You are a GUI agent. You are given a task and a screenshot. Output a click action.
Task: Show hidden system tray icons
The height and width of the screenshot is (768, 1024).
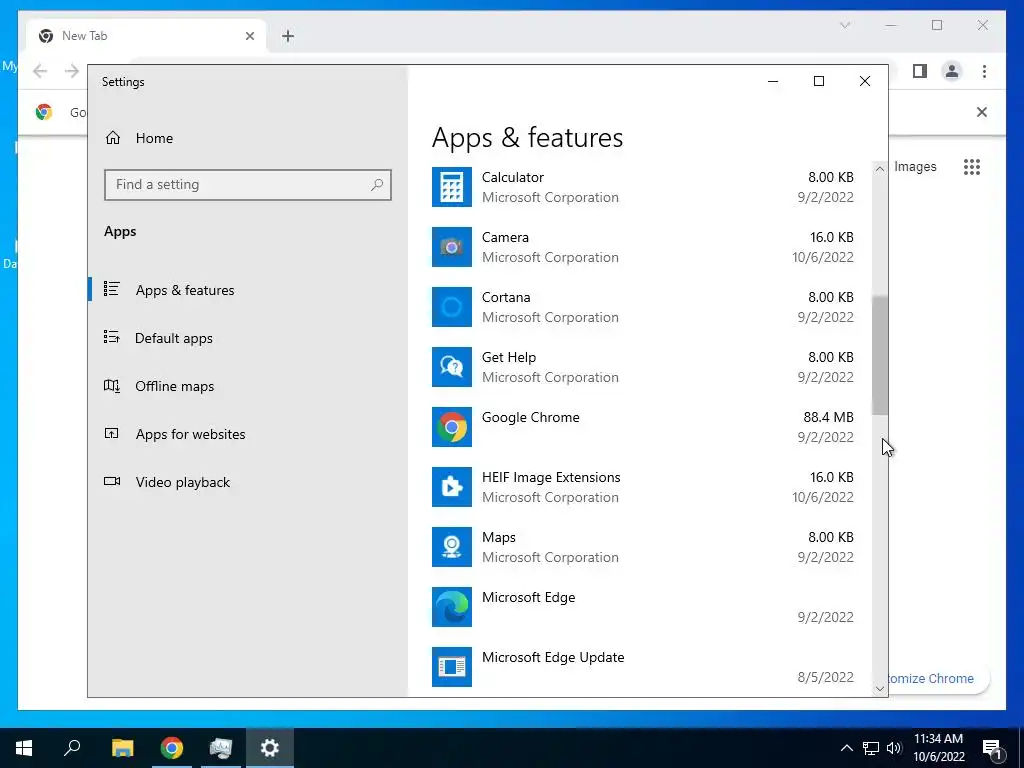(846, 748)
